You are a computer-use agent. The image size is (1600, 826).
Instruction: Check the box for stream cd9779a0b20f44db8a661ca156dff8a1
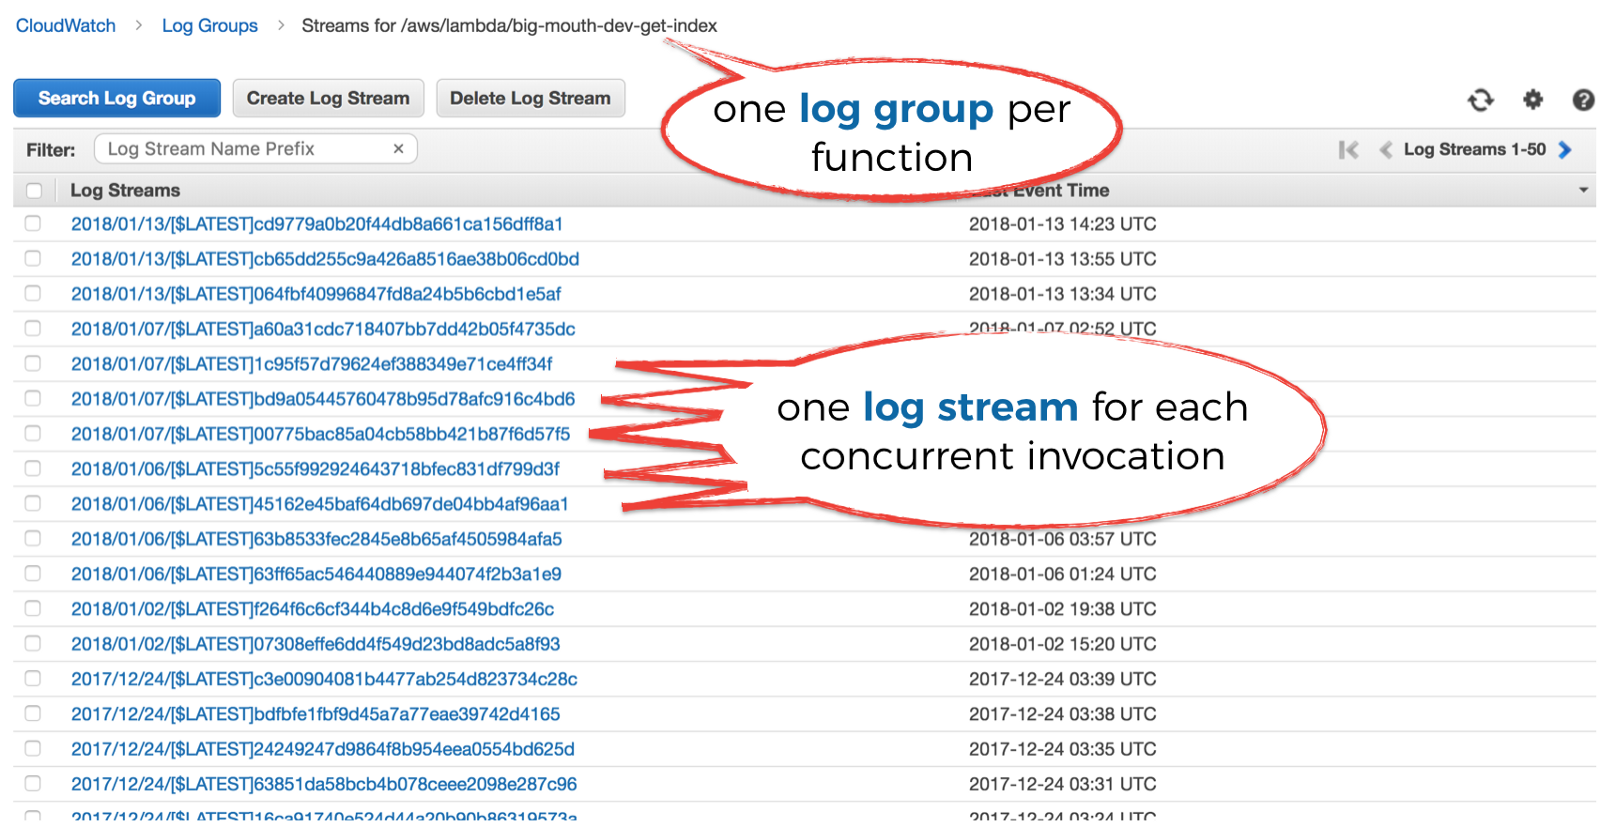tap(33, 224)
